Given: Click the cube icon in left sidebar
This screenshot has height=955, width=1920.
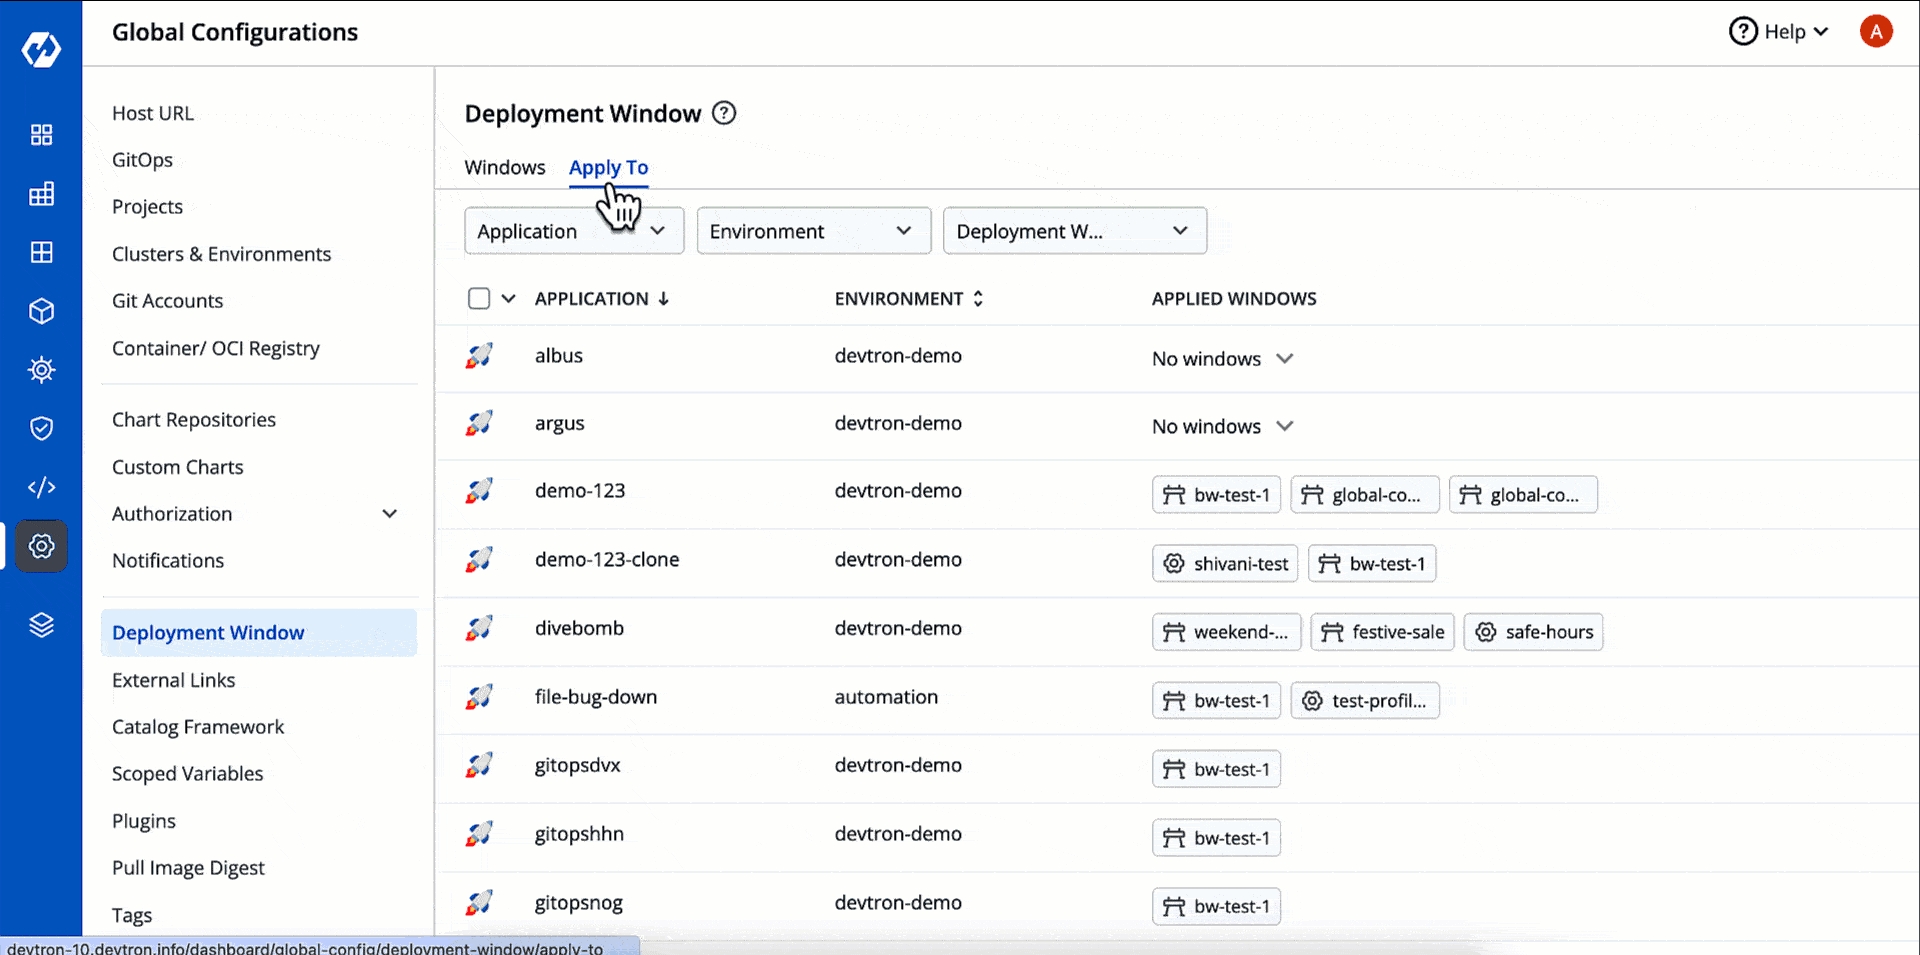Looking at the screenshot, I should pyautogui.click(x=41, y=312).
